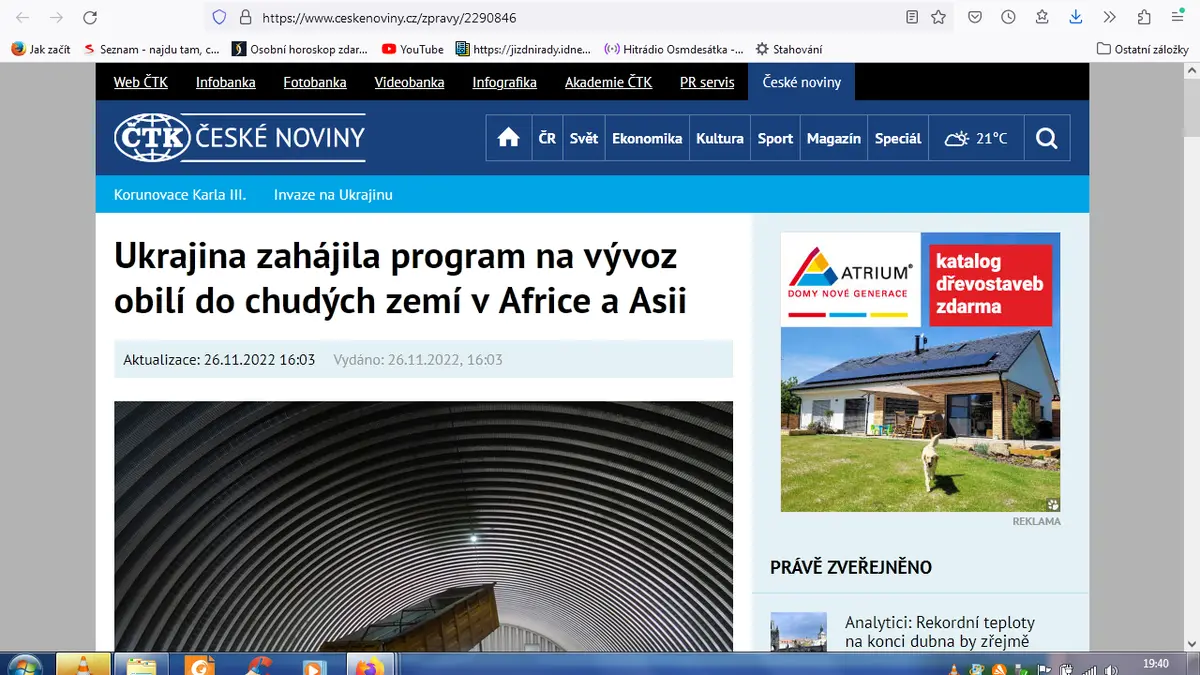Open the Videobanka tab
The image size is (1200, 675).
(410, 82)
